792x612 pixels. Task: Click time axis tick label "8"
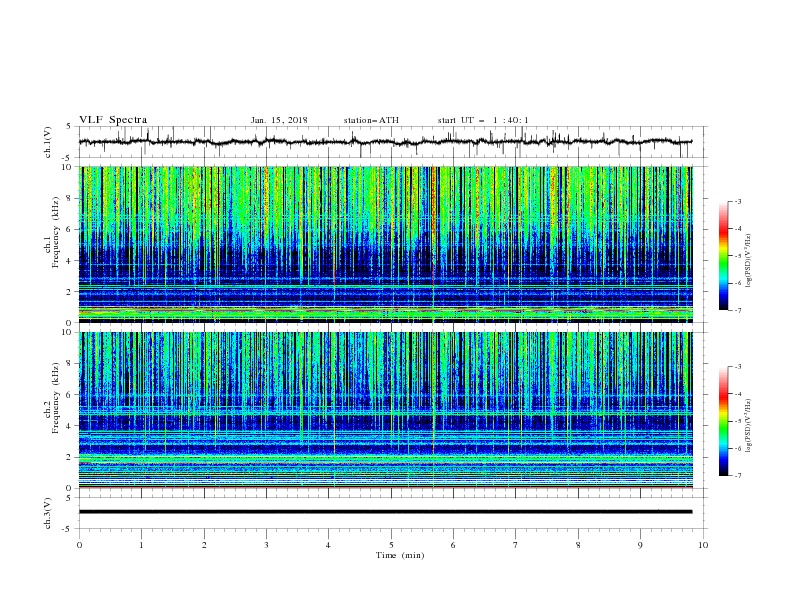point(578,545)
